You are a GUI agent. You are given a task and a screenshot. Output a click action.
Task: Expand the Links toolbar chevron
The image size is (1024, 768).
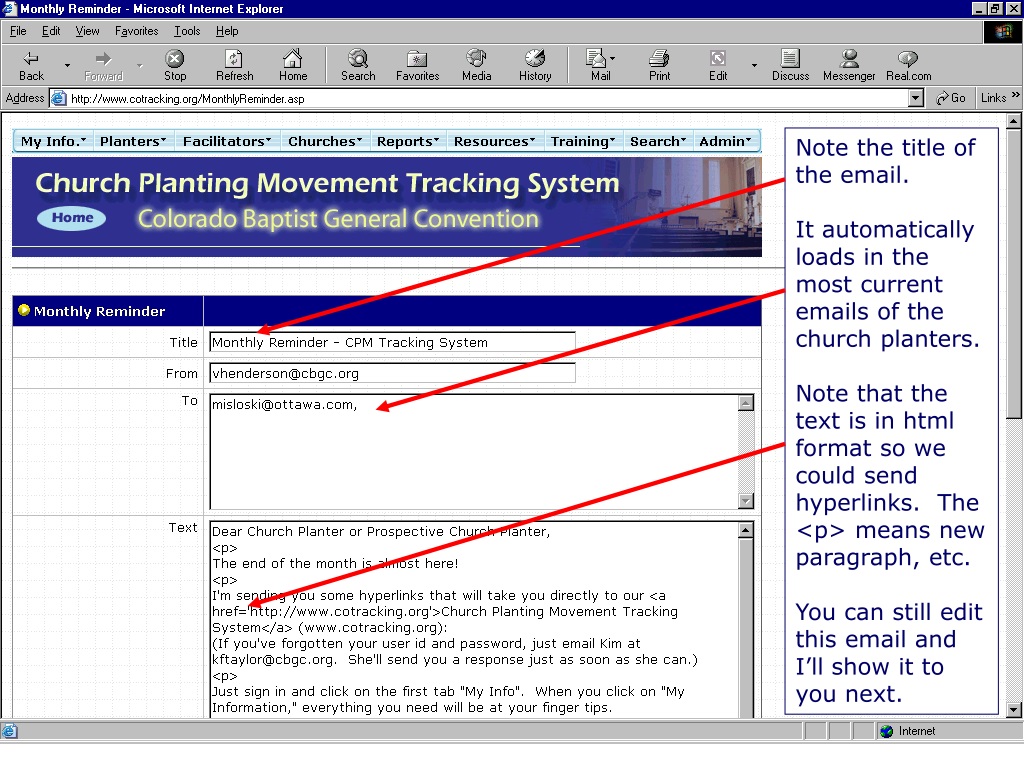(x=1016, y=95)
